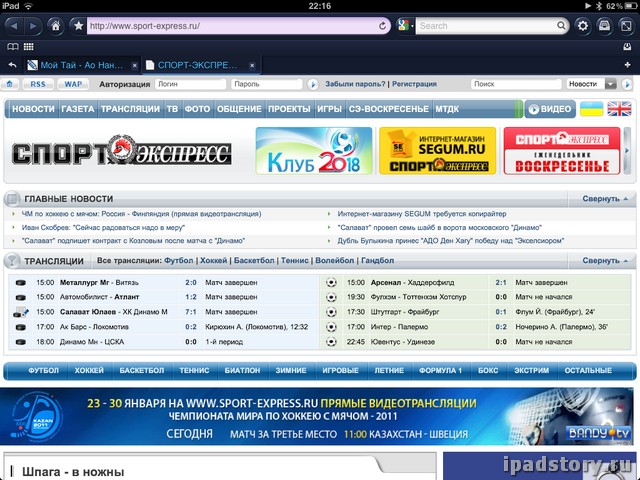Open the bookmarks book icon
This screenshot has width=640, height=480.
(13, 47)
